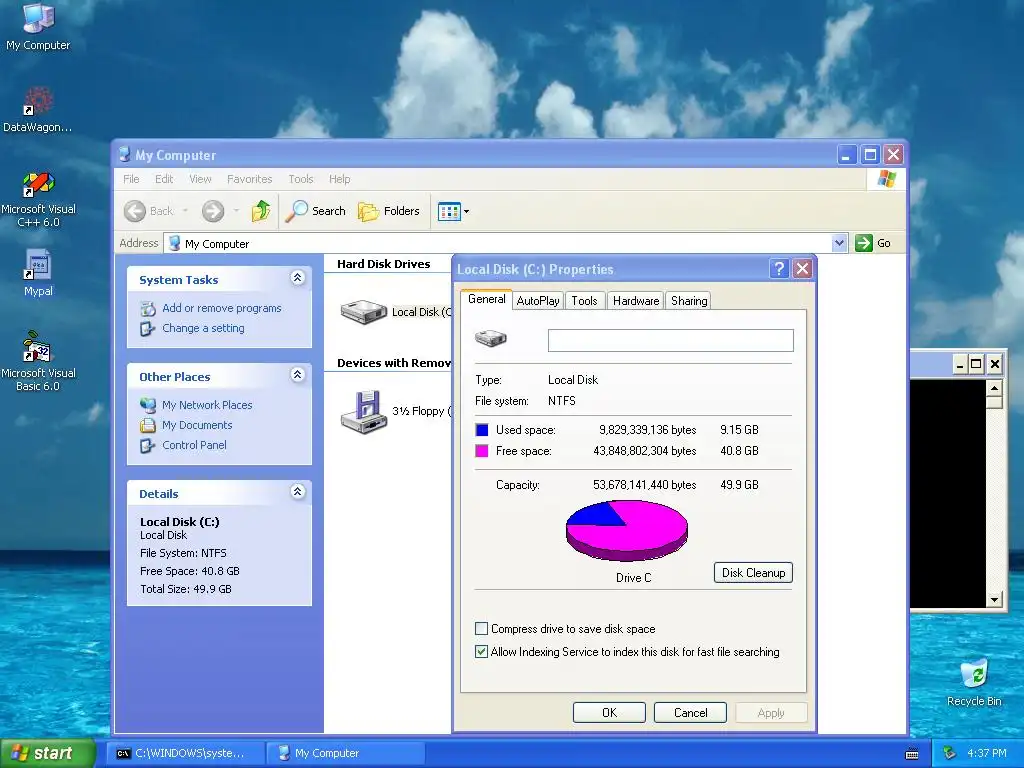Click Change a setting link
This screenshot has width=1024, height=768.
[203, 328]
